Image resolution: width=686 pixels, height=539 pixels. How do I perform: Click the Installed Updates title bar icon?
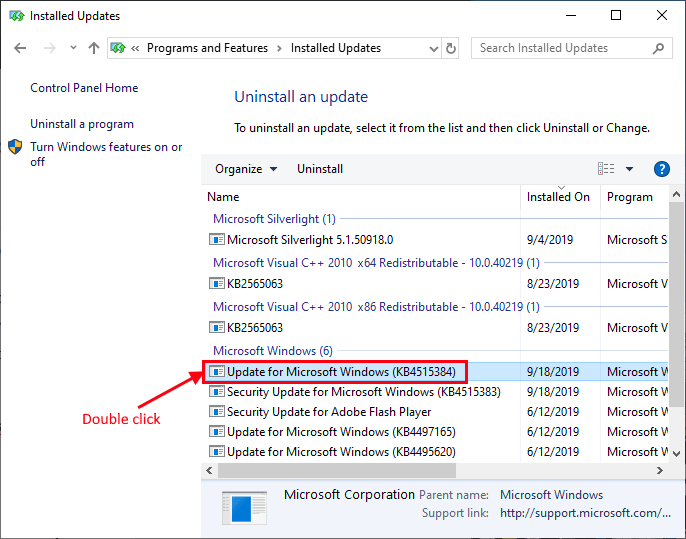[x=17, y=16]
